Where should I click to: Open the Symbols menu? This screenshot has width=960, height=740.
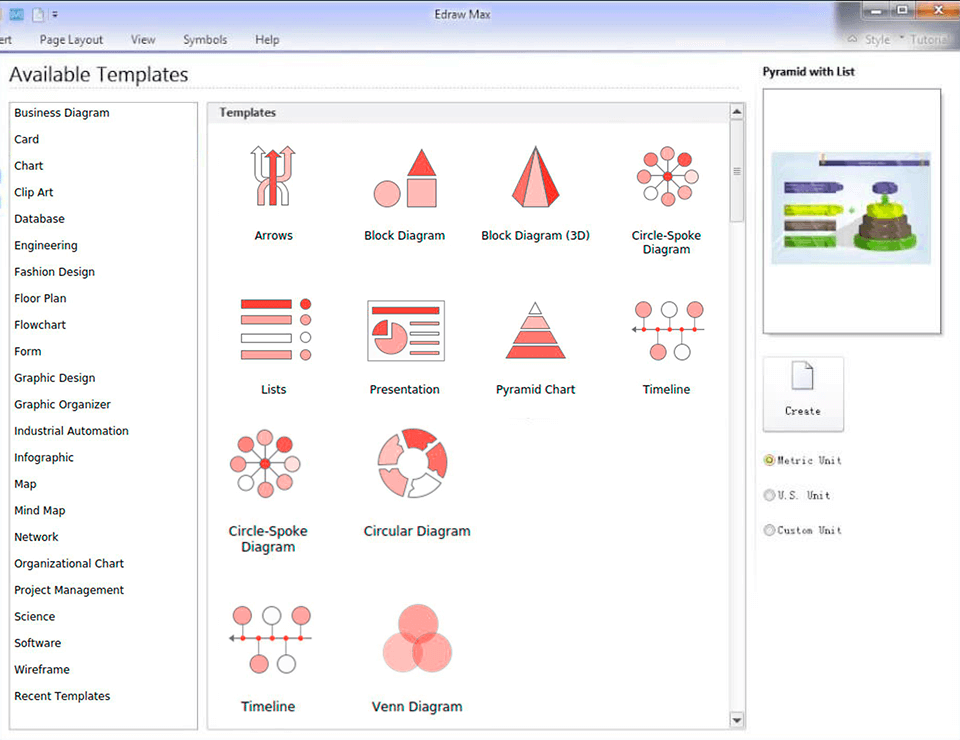coord(205,39)
